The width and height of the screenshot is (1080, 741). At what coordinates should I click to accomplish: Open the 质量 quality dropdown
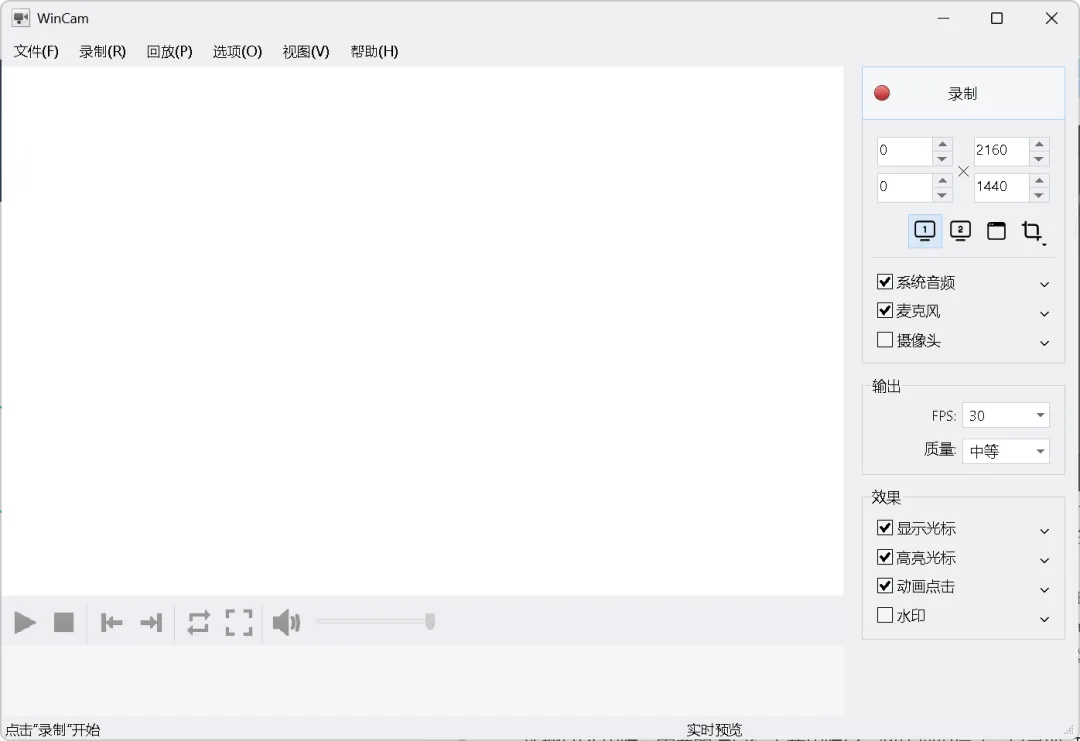click(x=1006, y=451)
